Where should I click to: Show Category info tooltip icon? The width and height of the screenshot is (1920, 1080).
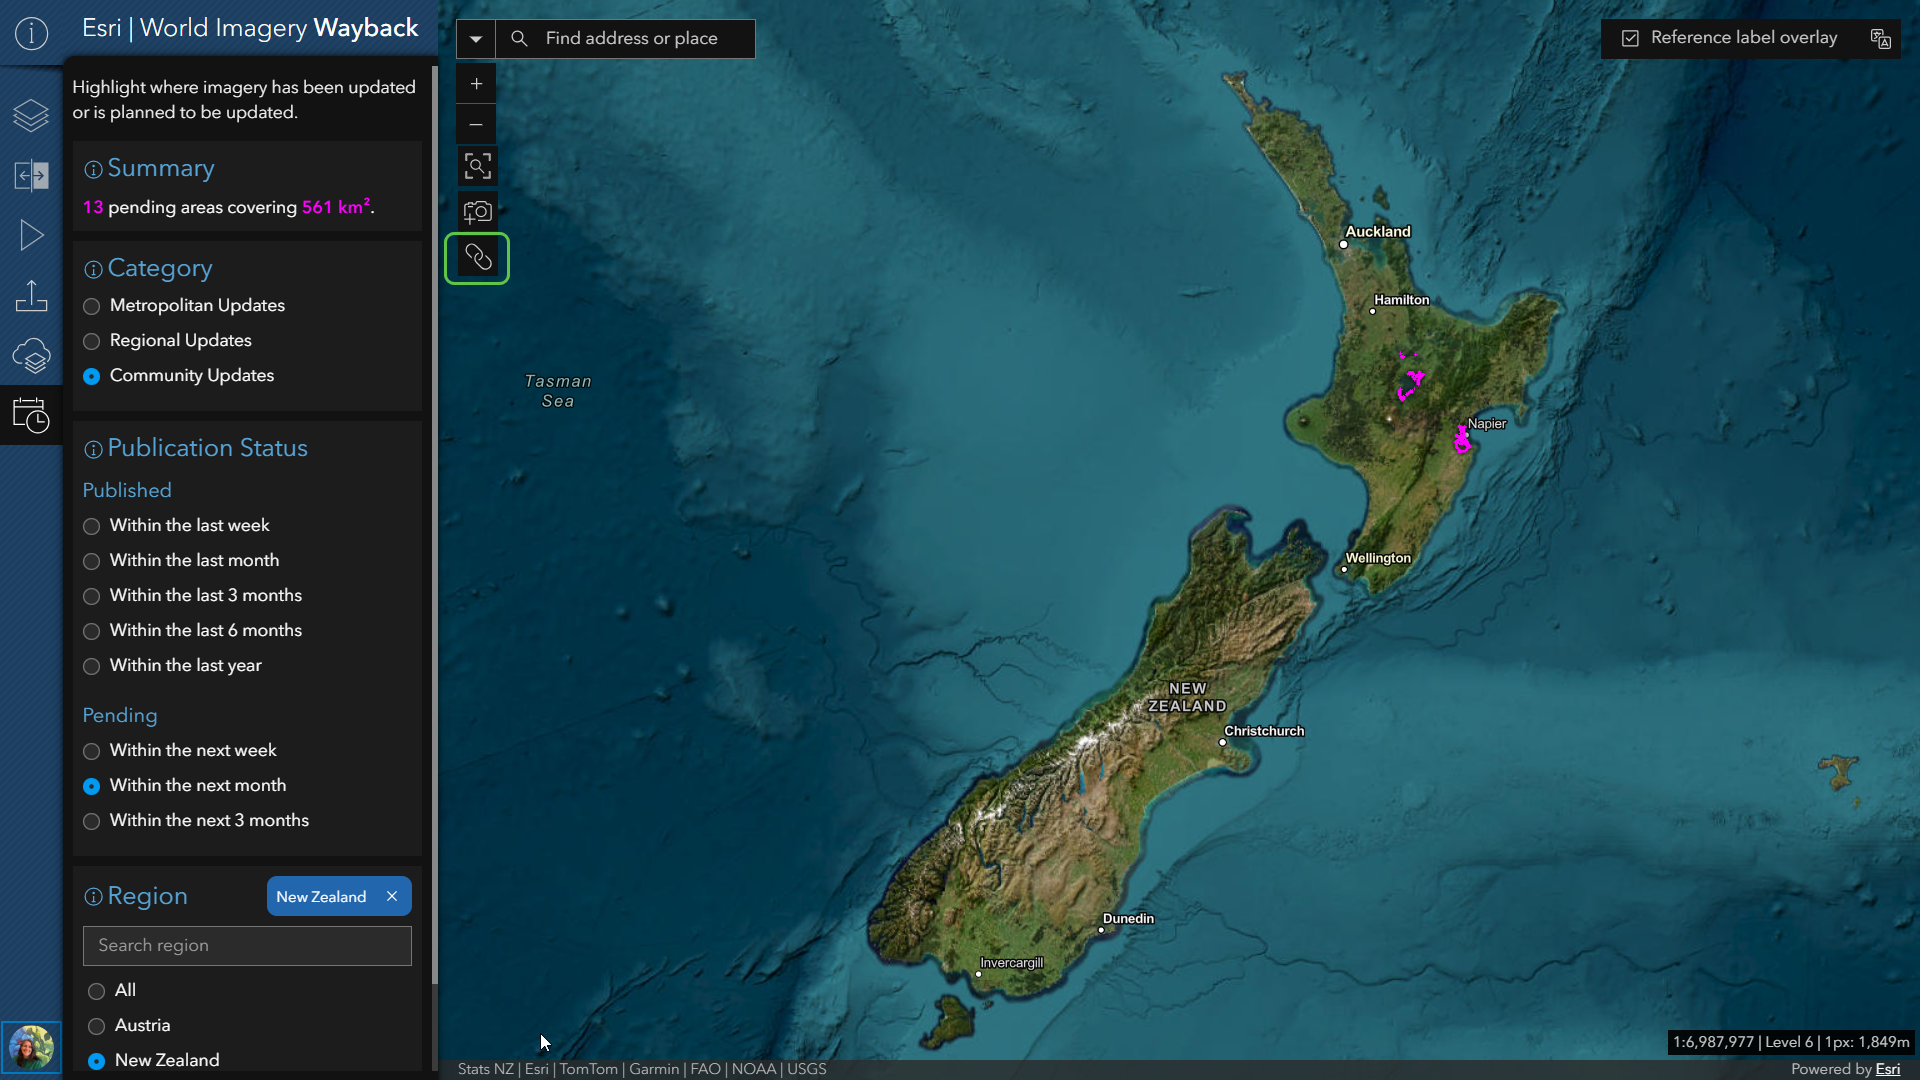pos(93,269)
